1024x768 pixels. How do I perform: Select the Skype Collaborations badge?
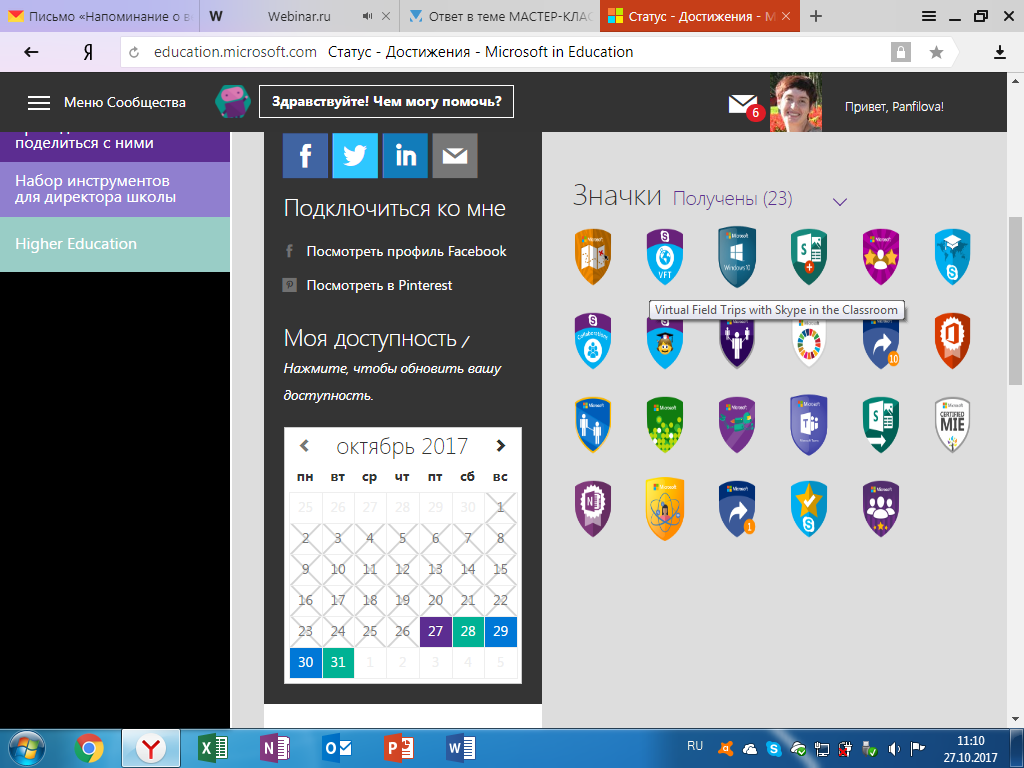tap(593, 340)
